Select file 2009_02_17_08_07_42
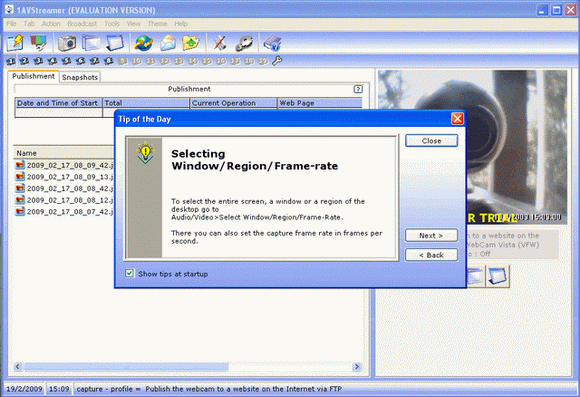This screenshot has width=580, height=397. pyautogui.click(x=64, y=212)
